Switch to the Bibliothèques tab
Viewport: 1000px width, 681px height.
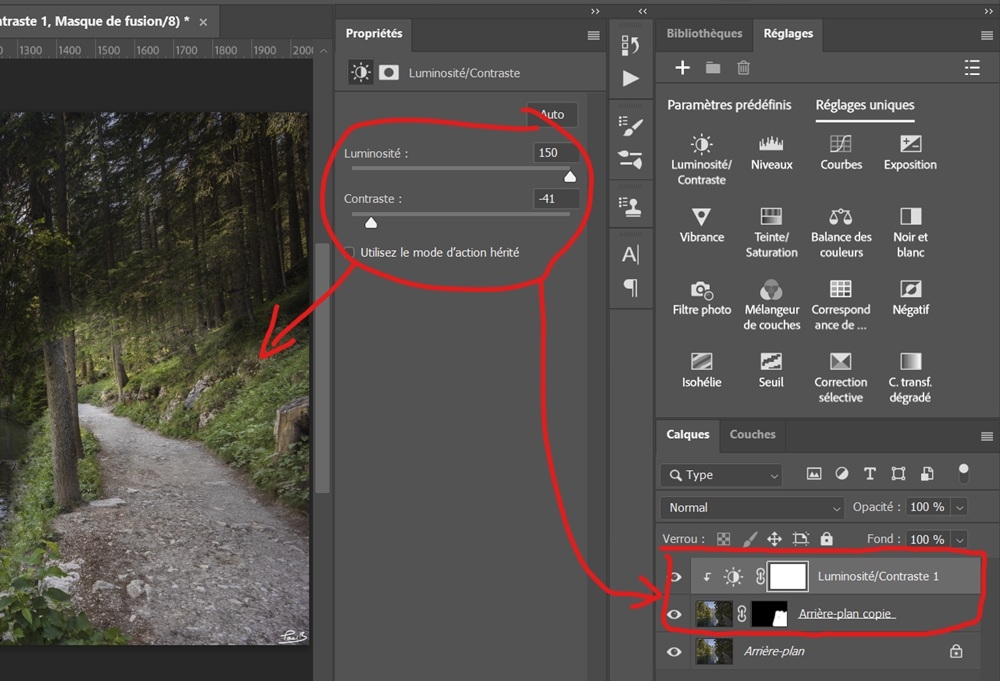coord(704,33)
